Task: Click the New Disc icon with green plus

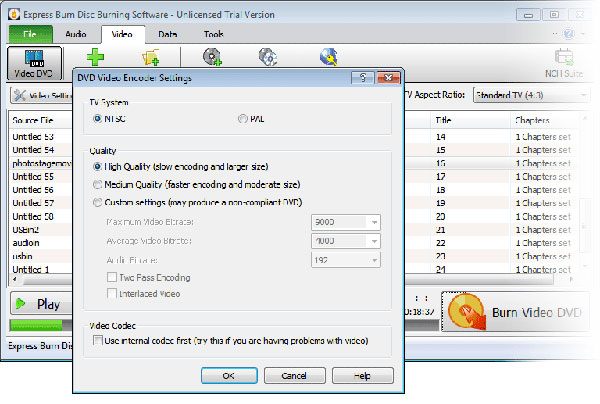Action: pyautogui.click(x=212, y=57)
